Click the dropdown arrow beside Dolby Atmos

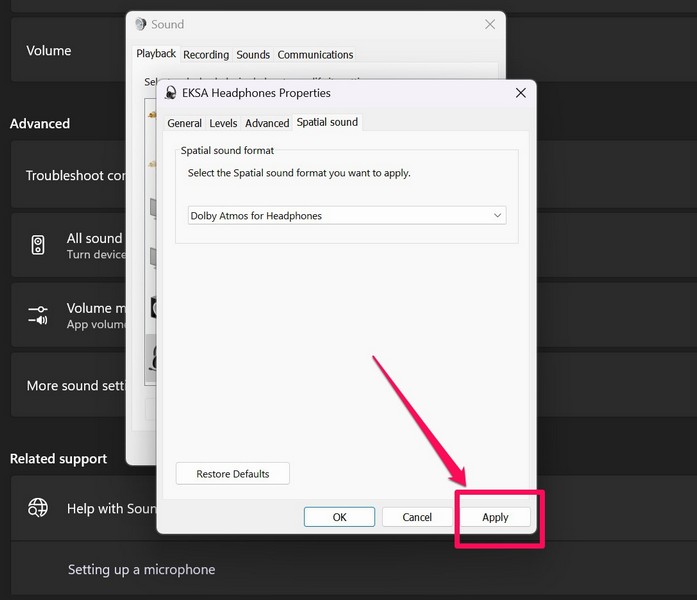pos(497,215)
